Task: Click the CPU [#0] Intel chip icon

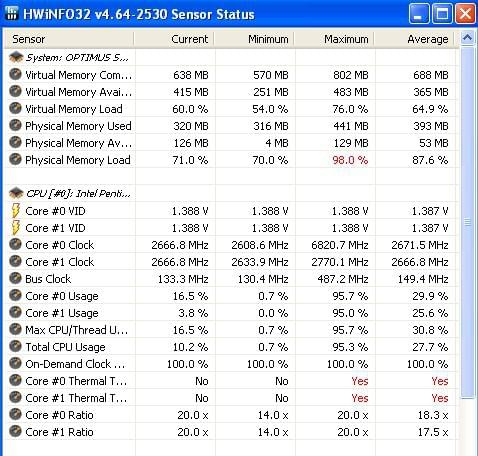Action: (x=16, y=193)
